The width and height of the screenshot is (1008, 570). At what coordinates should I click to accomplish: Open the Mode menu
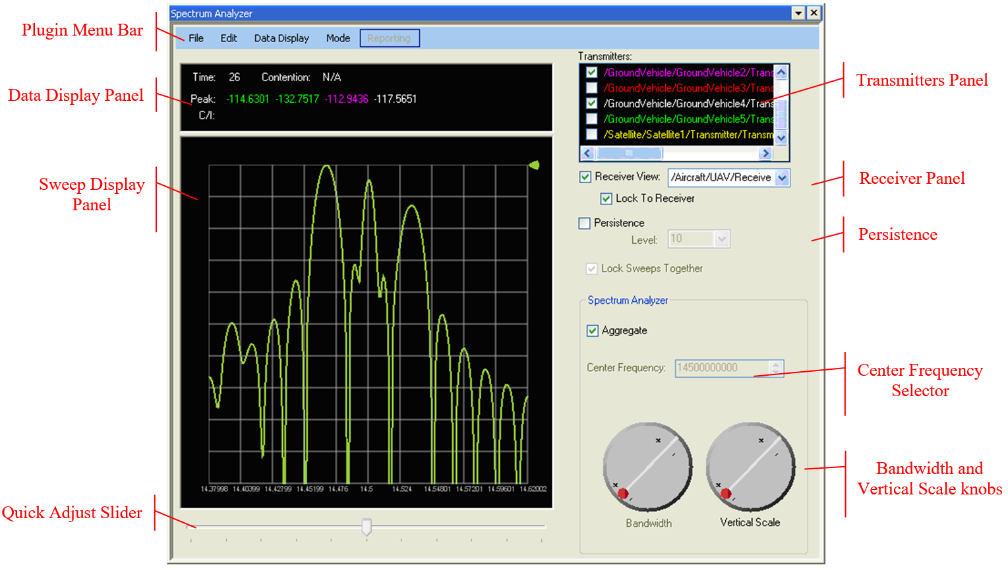click(x=338, y=38)
